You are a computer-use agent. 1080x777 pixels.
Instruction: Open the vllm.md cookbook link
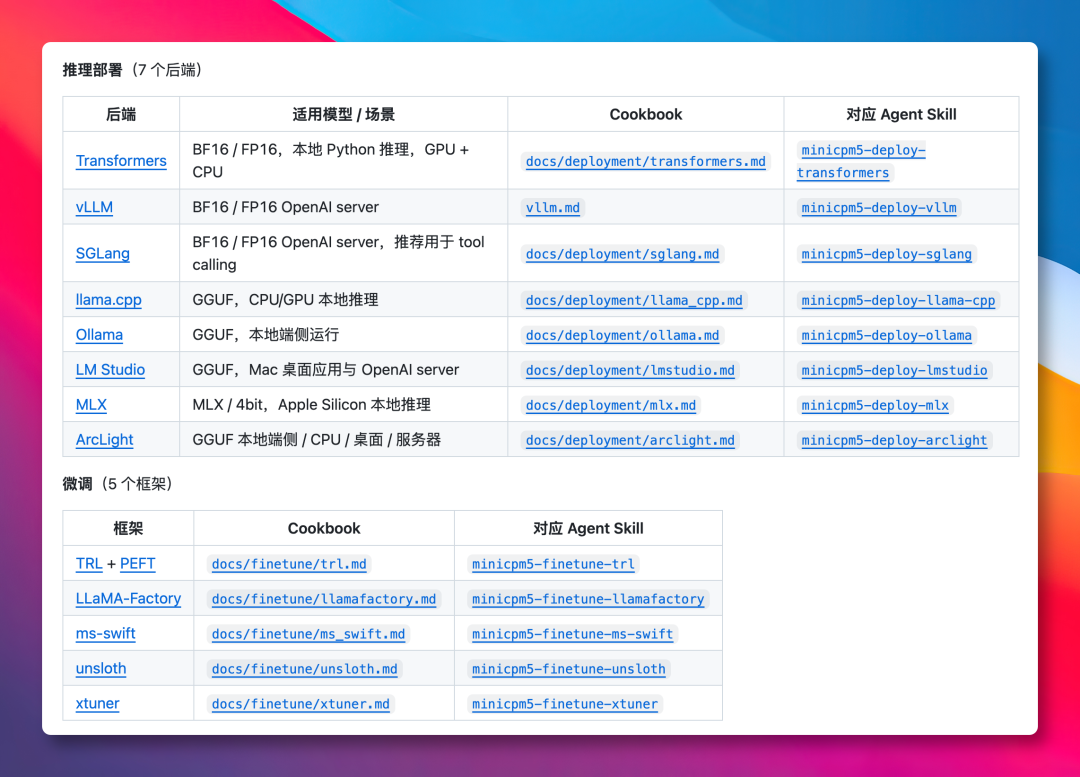pos(552,207)
